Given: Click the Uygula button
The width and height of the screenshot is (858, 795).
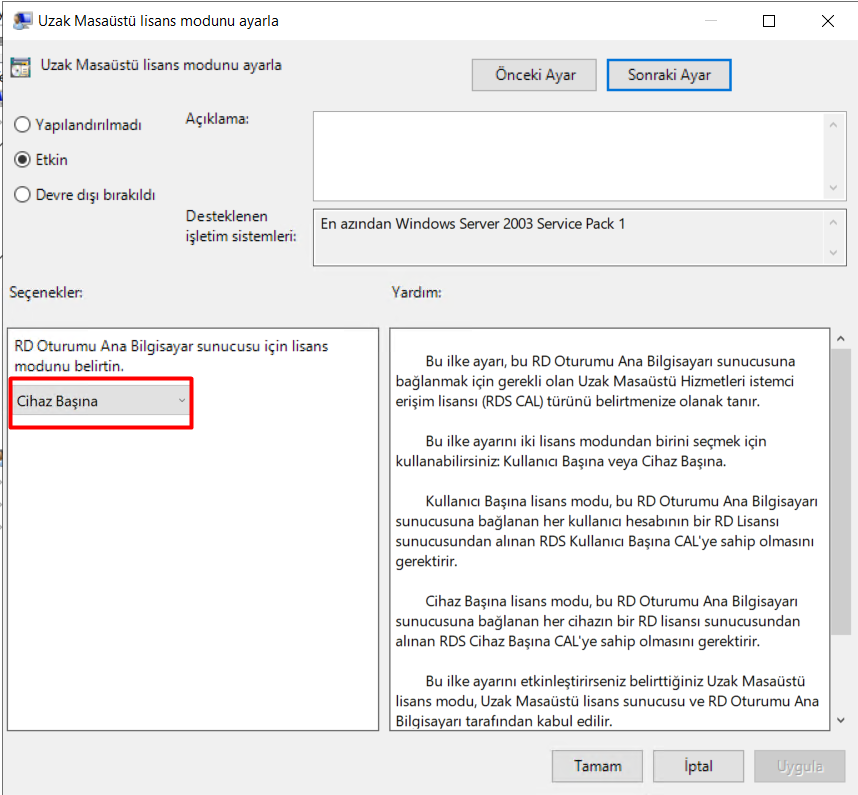Looking at the screenshot, I should (x=799, y=766).
